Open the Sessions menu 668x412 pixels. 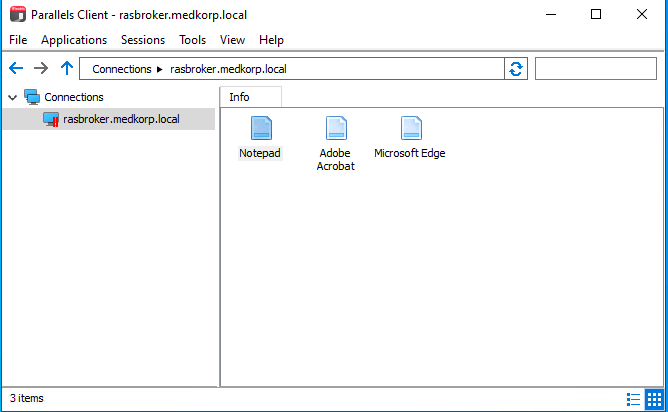(143, 40)
